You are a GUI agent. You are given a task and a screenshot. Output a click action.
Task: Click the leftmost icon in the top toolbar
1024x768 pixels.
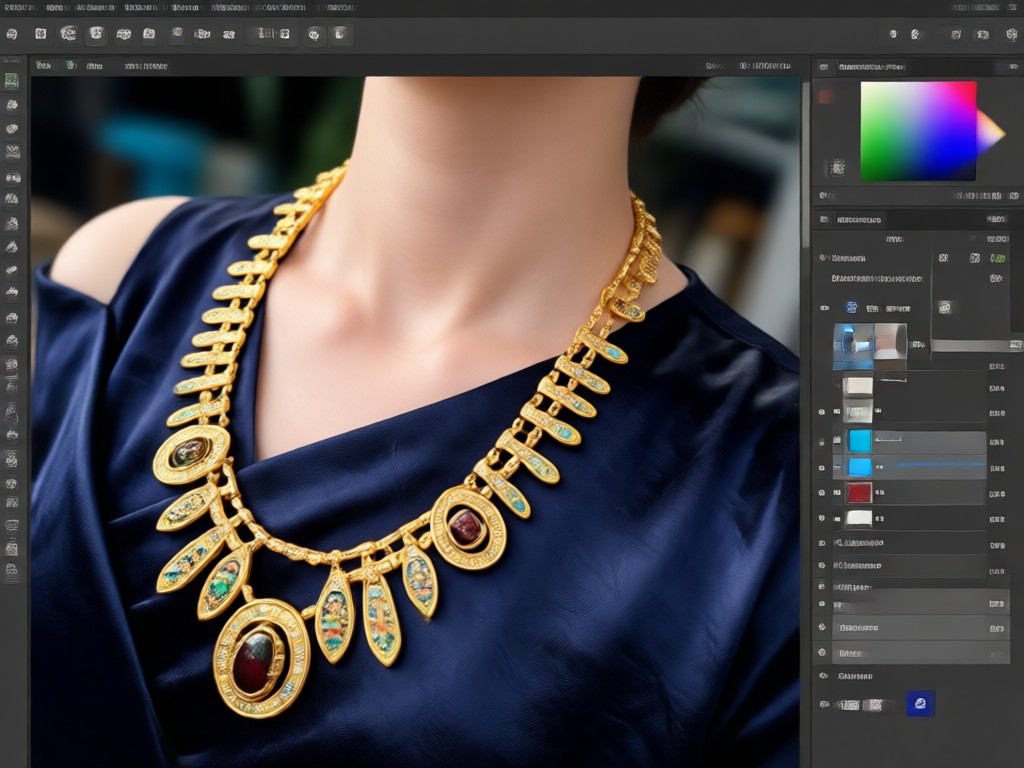tap(12, 34)
